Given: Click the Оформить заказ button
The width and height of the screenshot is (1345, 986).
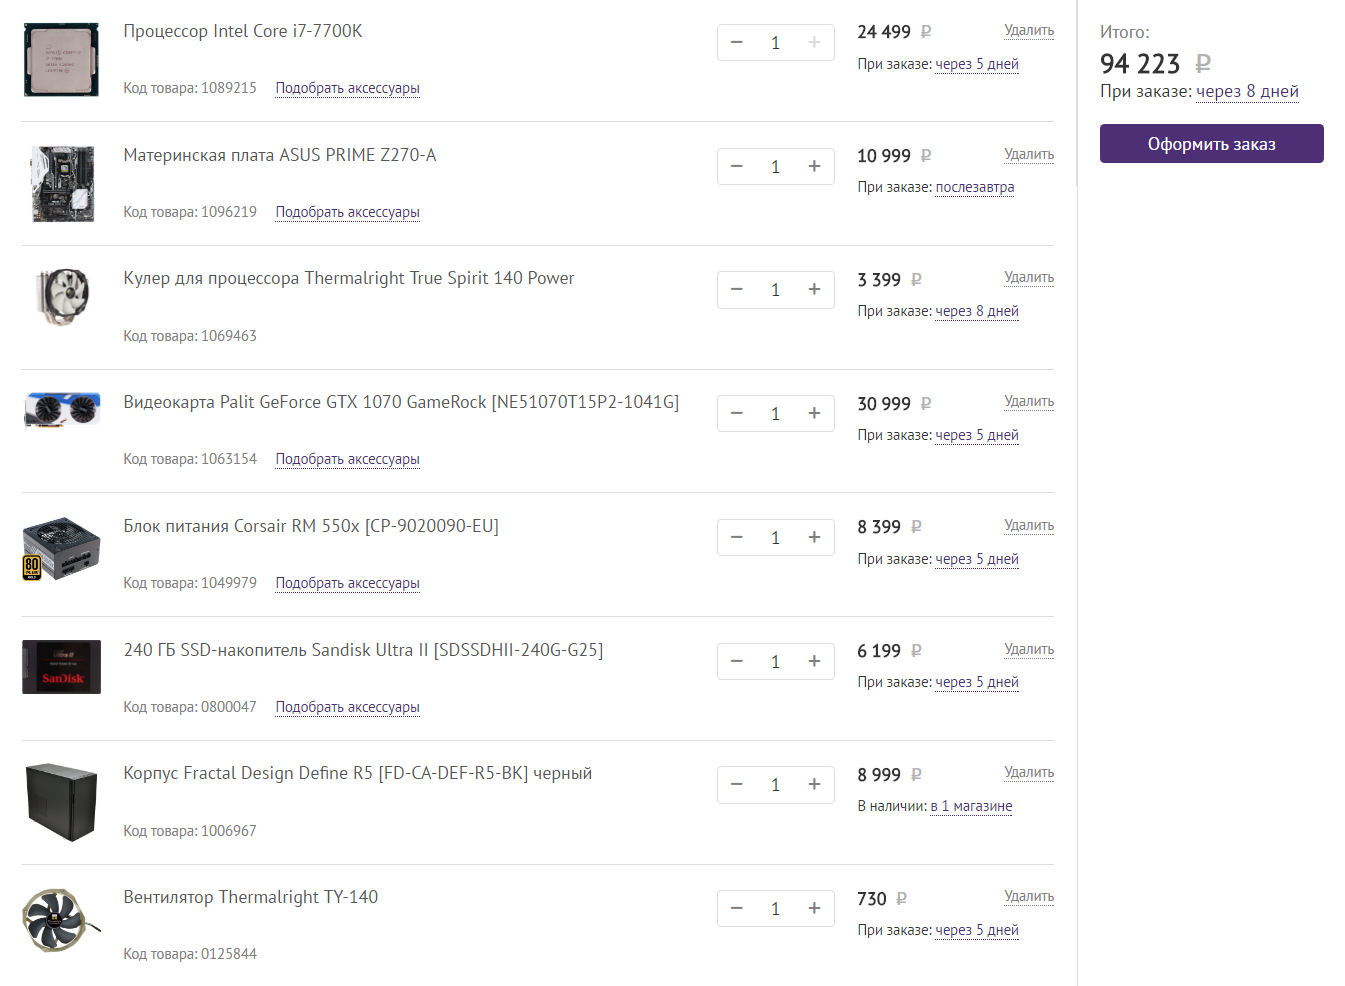Looking at the screenshot, I should pyautogui.click(x=1211, y=144).
